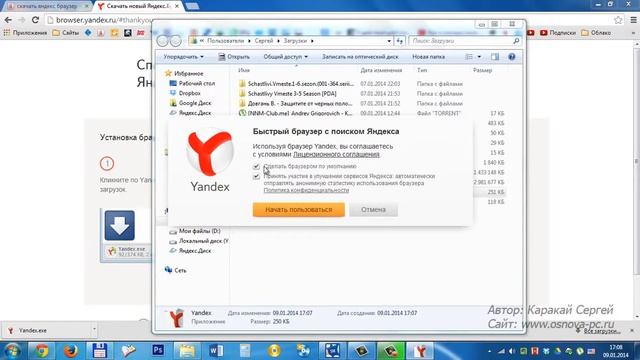Uncheck the anonymous usage statistics checkbox
Image resolution: width=640 pixels, height=360 pixels.
click(x=256, y=176)
